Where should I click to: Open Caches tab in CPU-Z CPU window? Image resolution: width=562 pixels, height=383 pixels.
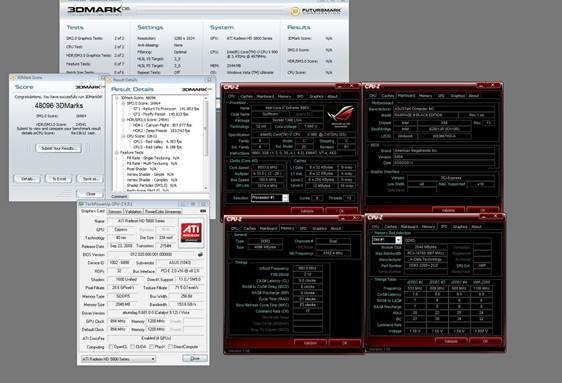[246, 96]
